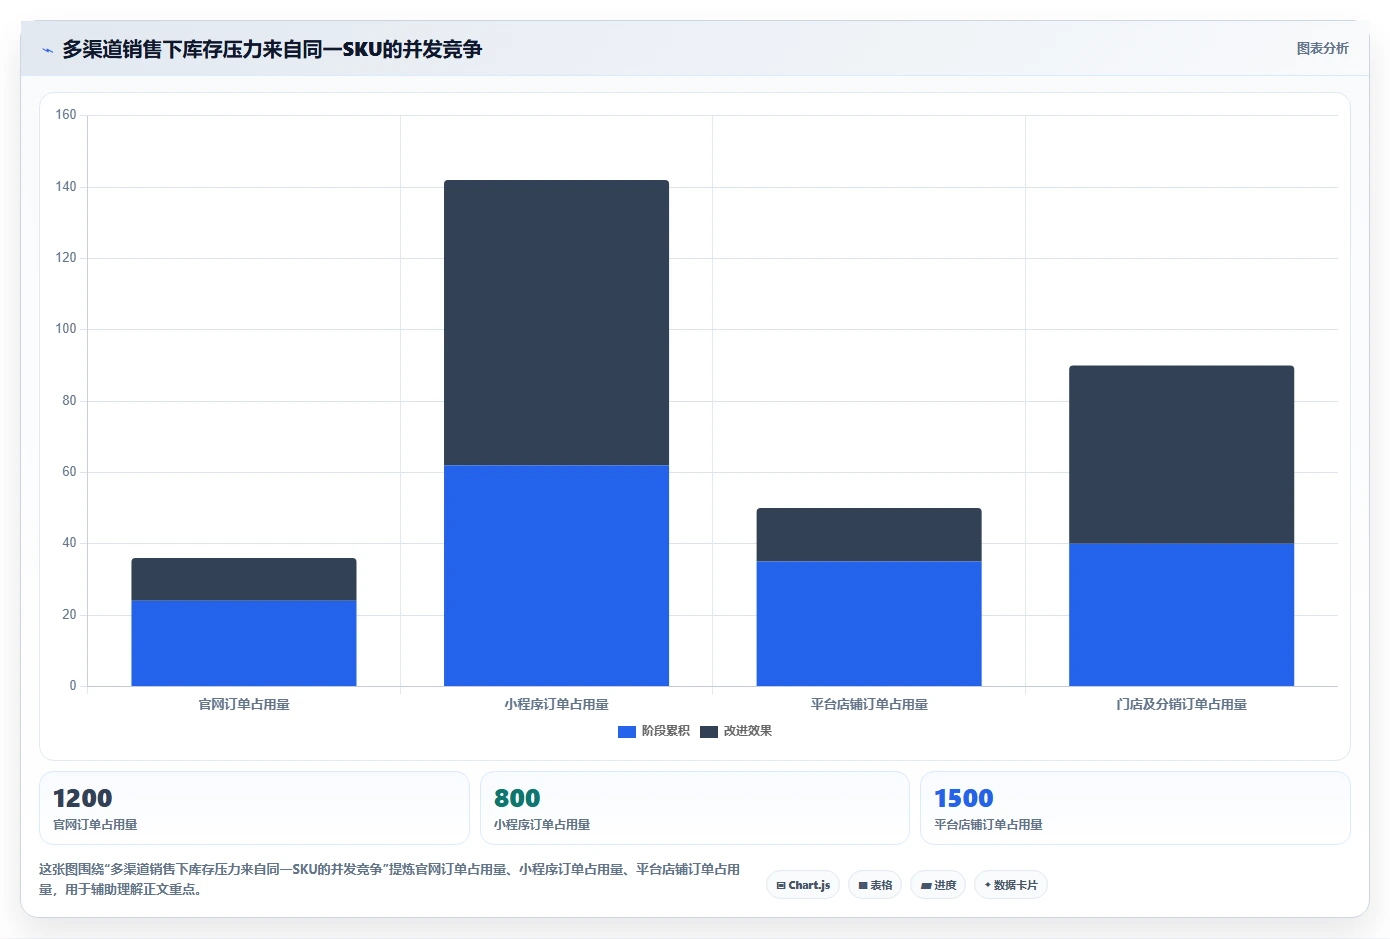Screen dimensions: 1390x939
Task: Click the description paragraph below the cards
Action: tap(390, 879)
